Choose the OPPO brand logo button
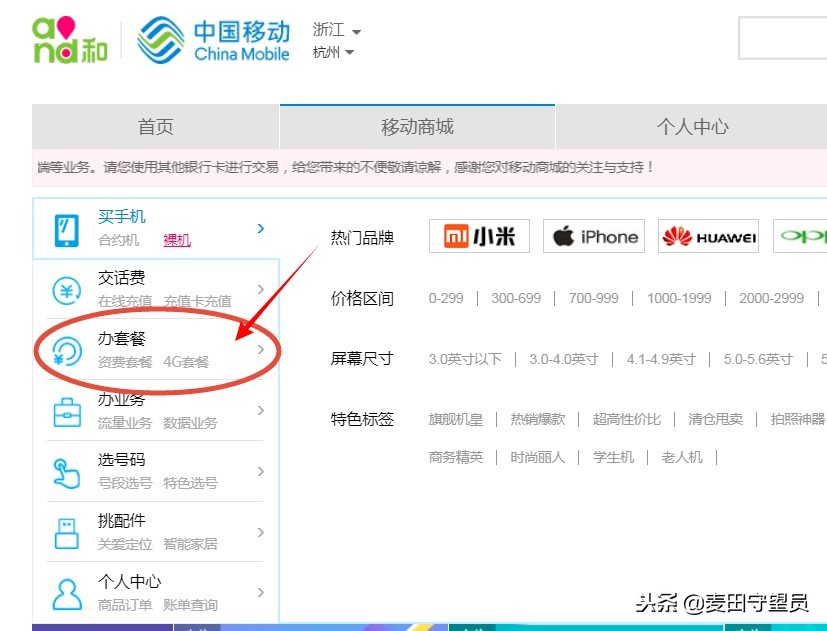 (x=800, y=236)
